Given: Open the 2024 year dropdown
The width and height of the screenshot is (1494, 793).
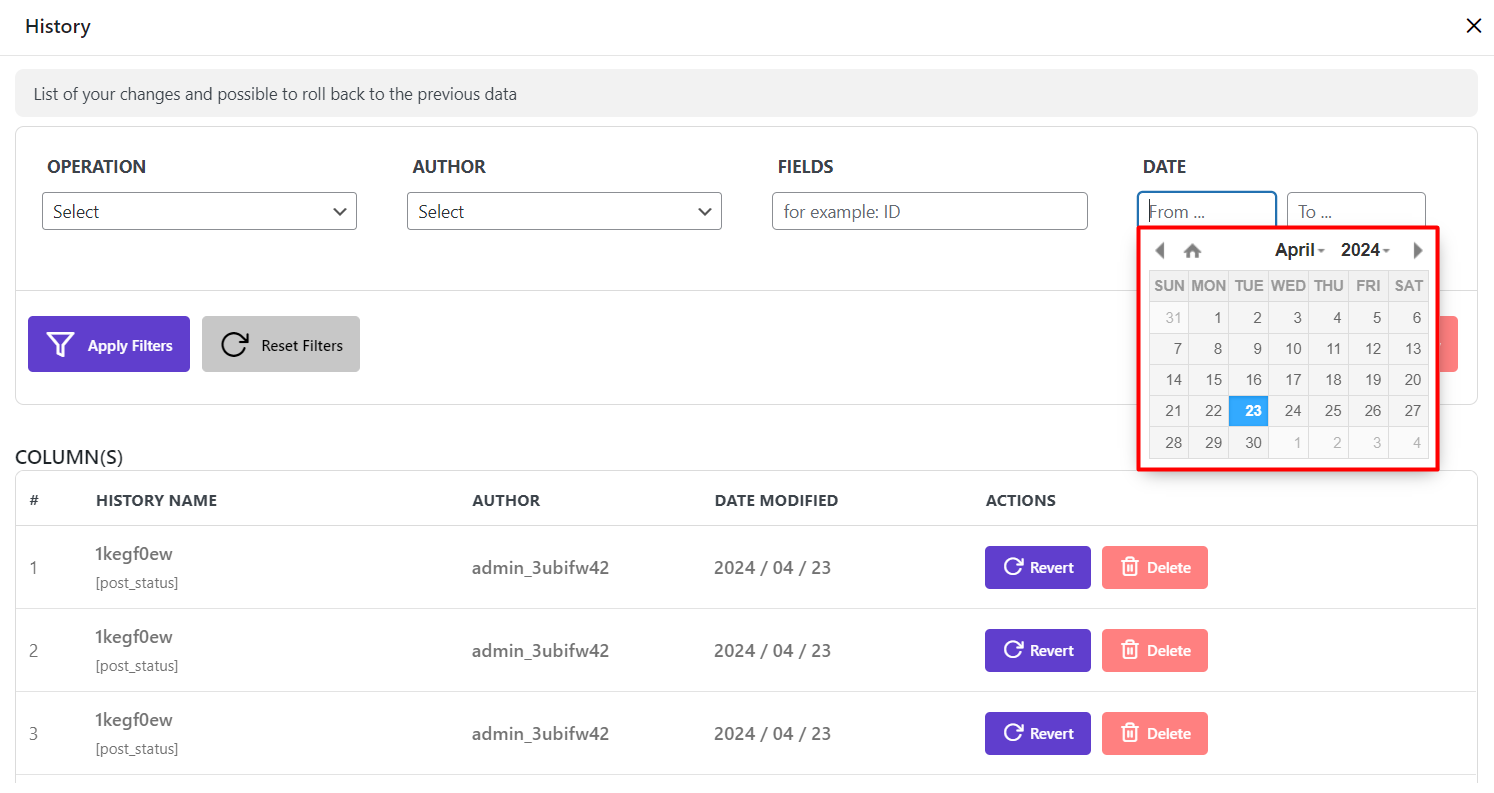Looking at the screenshot, I should [1365, 250].
